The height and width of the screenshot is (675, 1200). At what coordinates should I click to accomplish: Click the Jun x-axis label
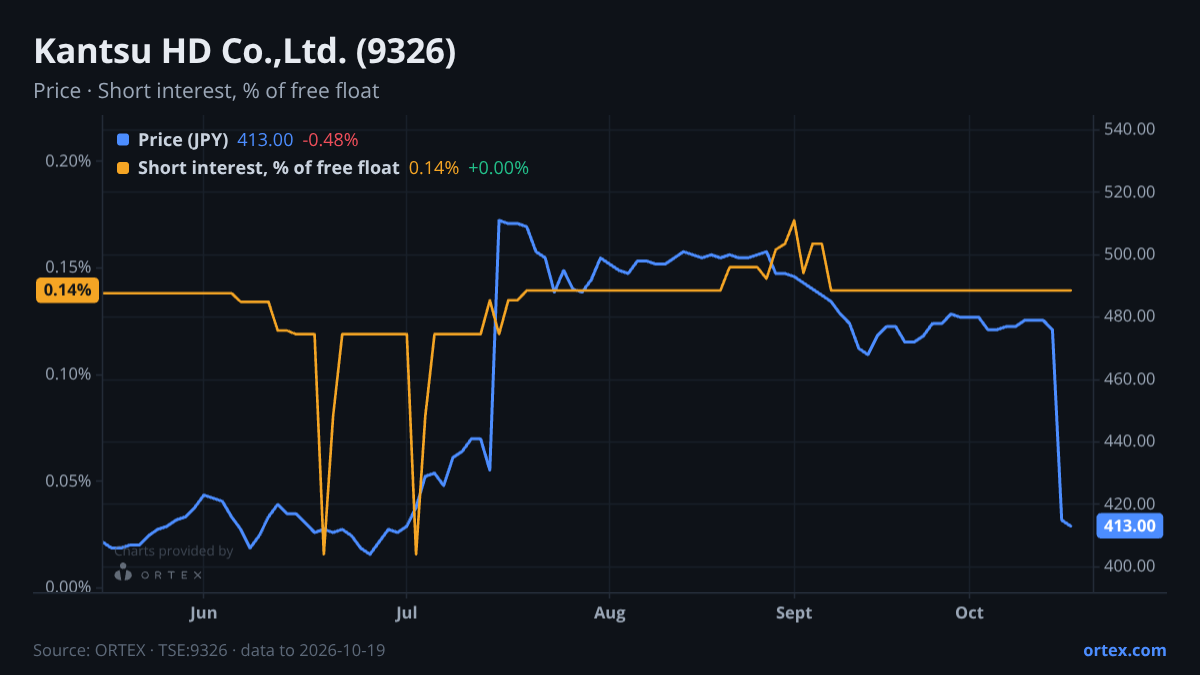(x=203, y=612)
